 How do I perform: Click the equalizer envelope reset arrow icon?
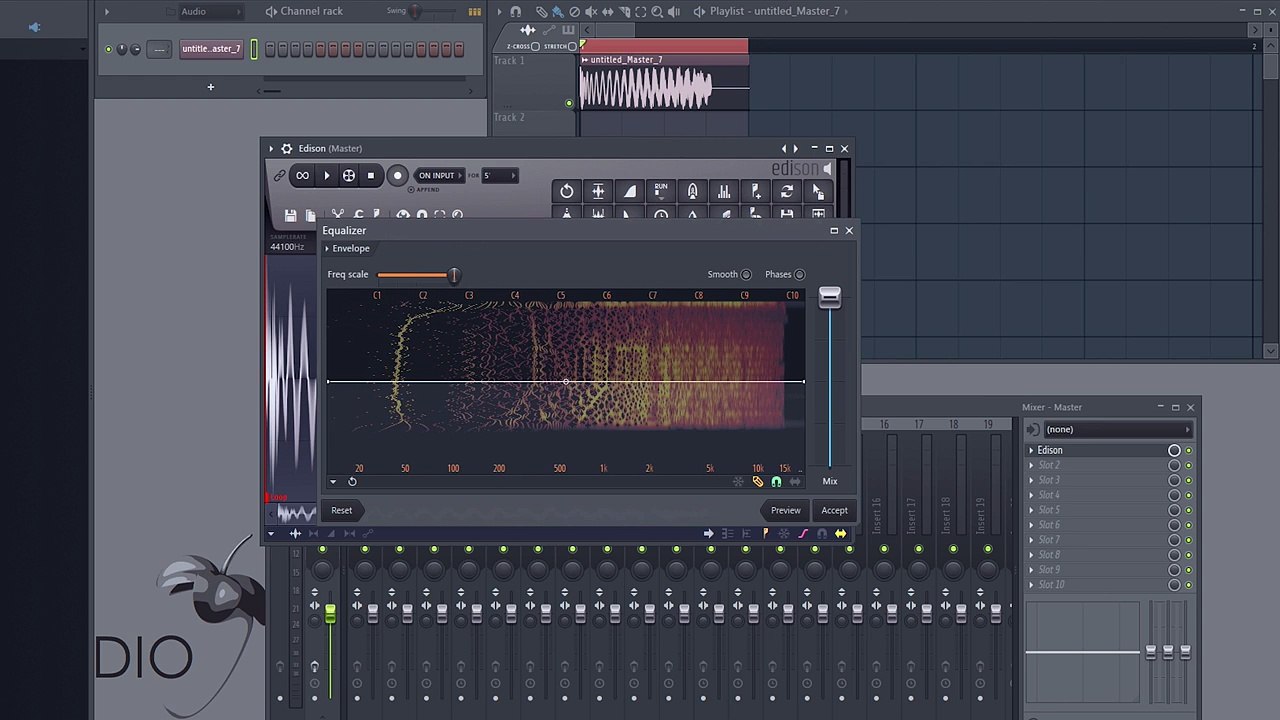pyautogui.click(x=352, y=482)
